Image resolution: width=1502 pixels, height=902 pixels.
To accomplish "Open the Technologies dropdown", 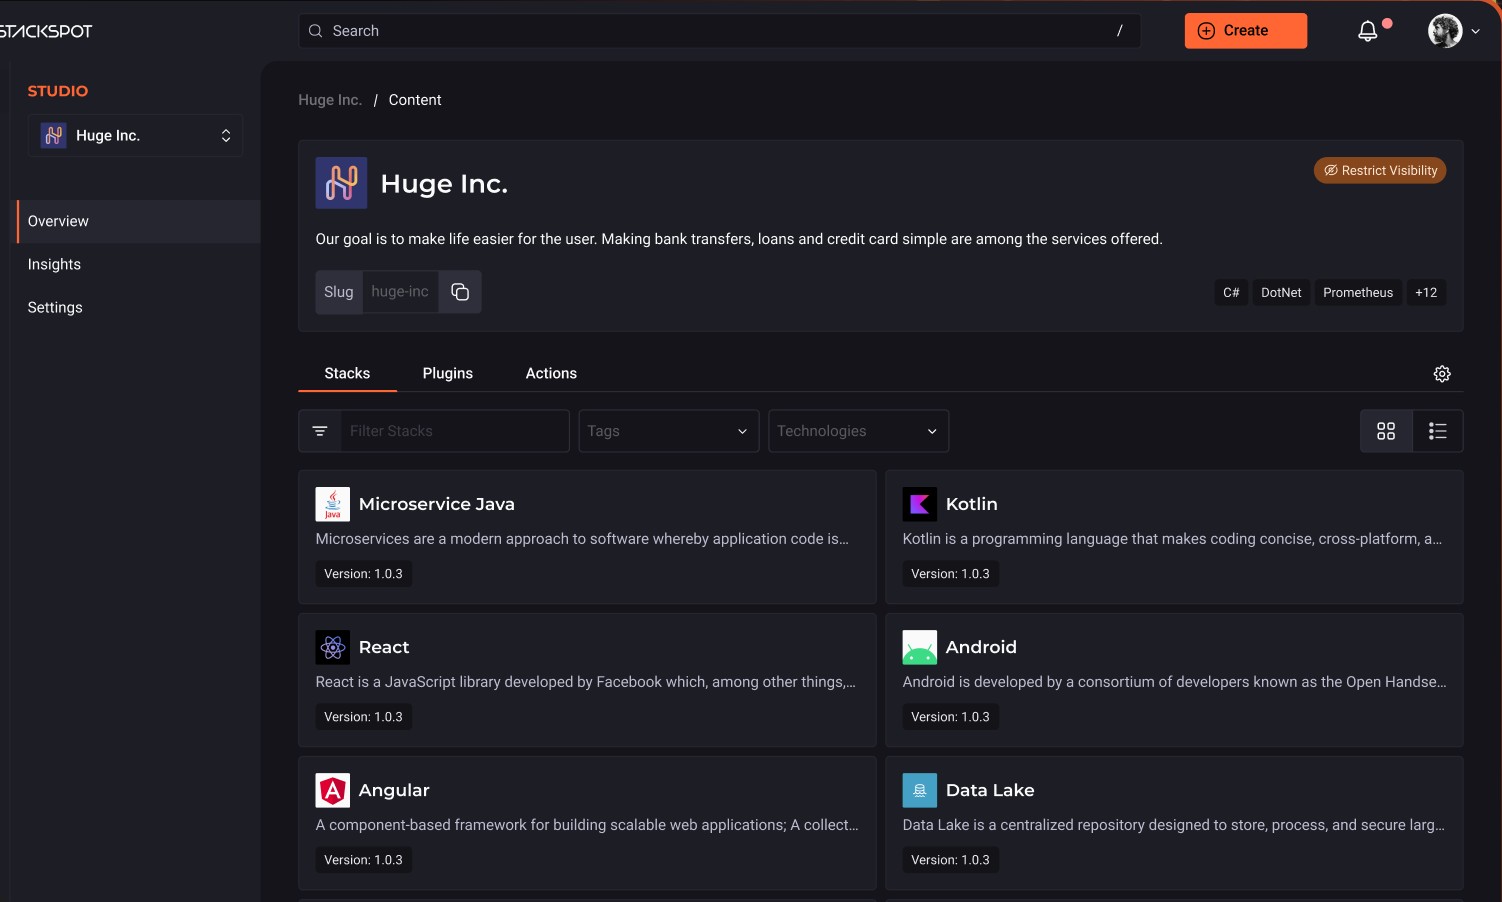I will pos(859,431).
